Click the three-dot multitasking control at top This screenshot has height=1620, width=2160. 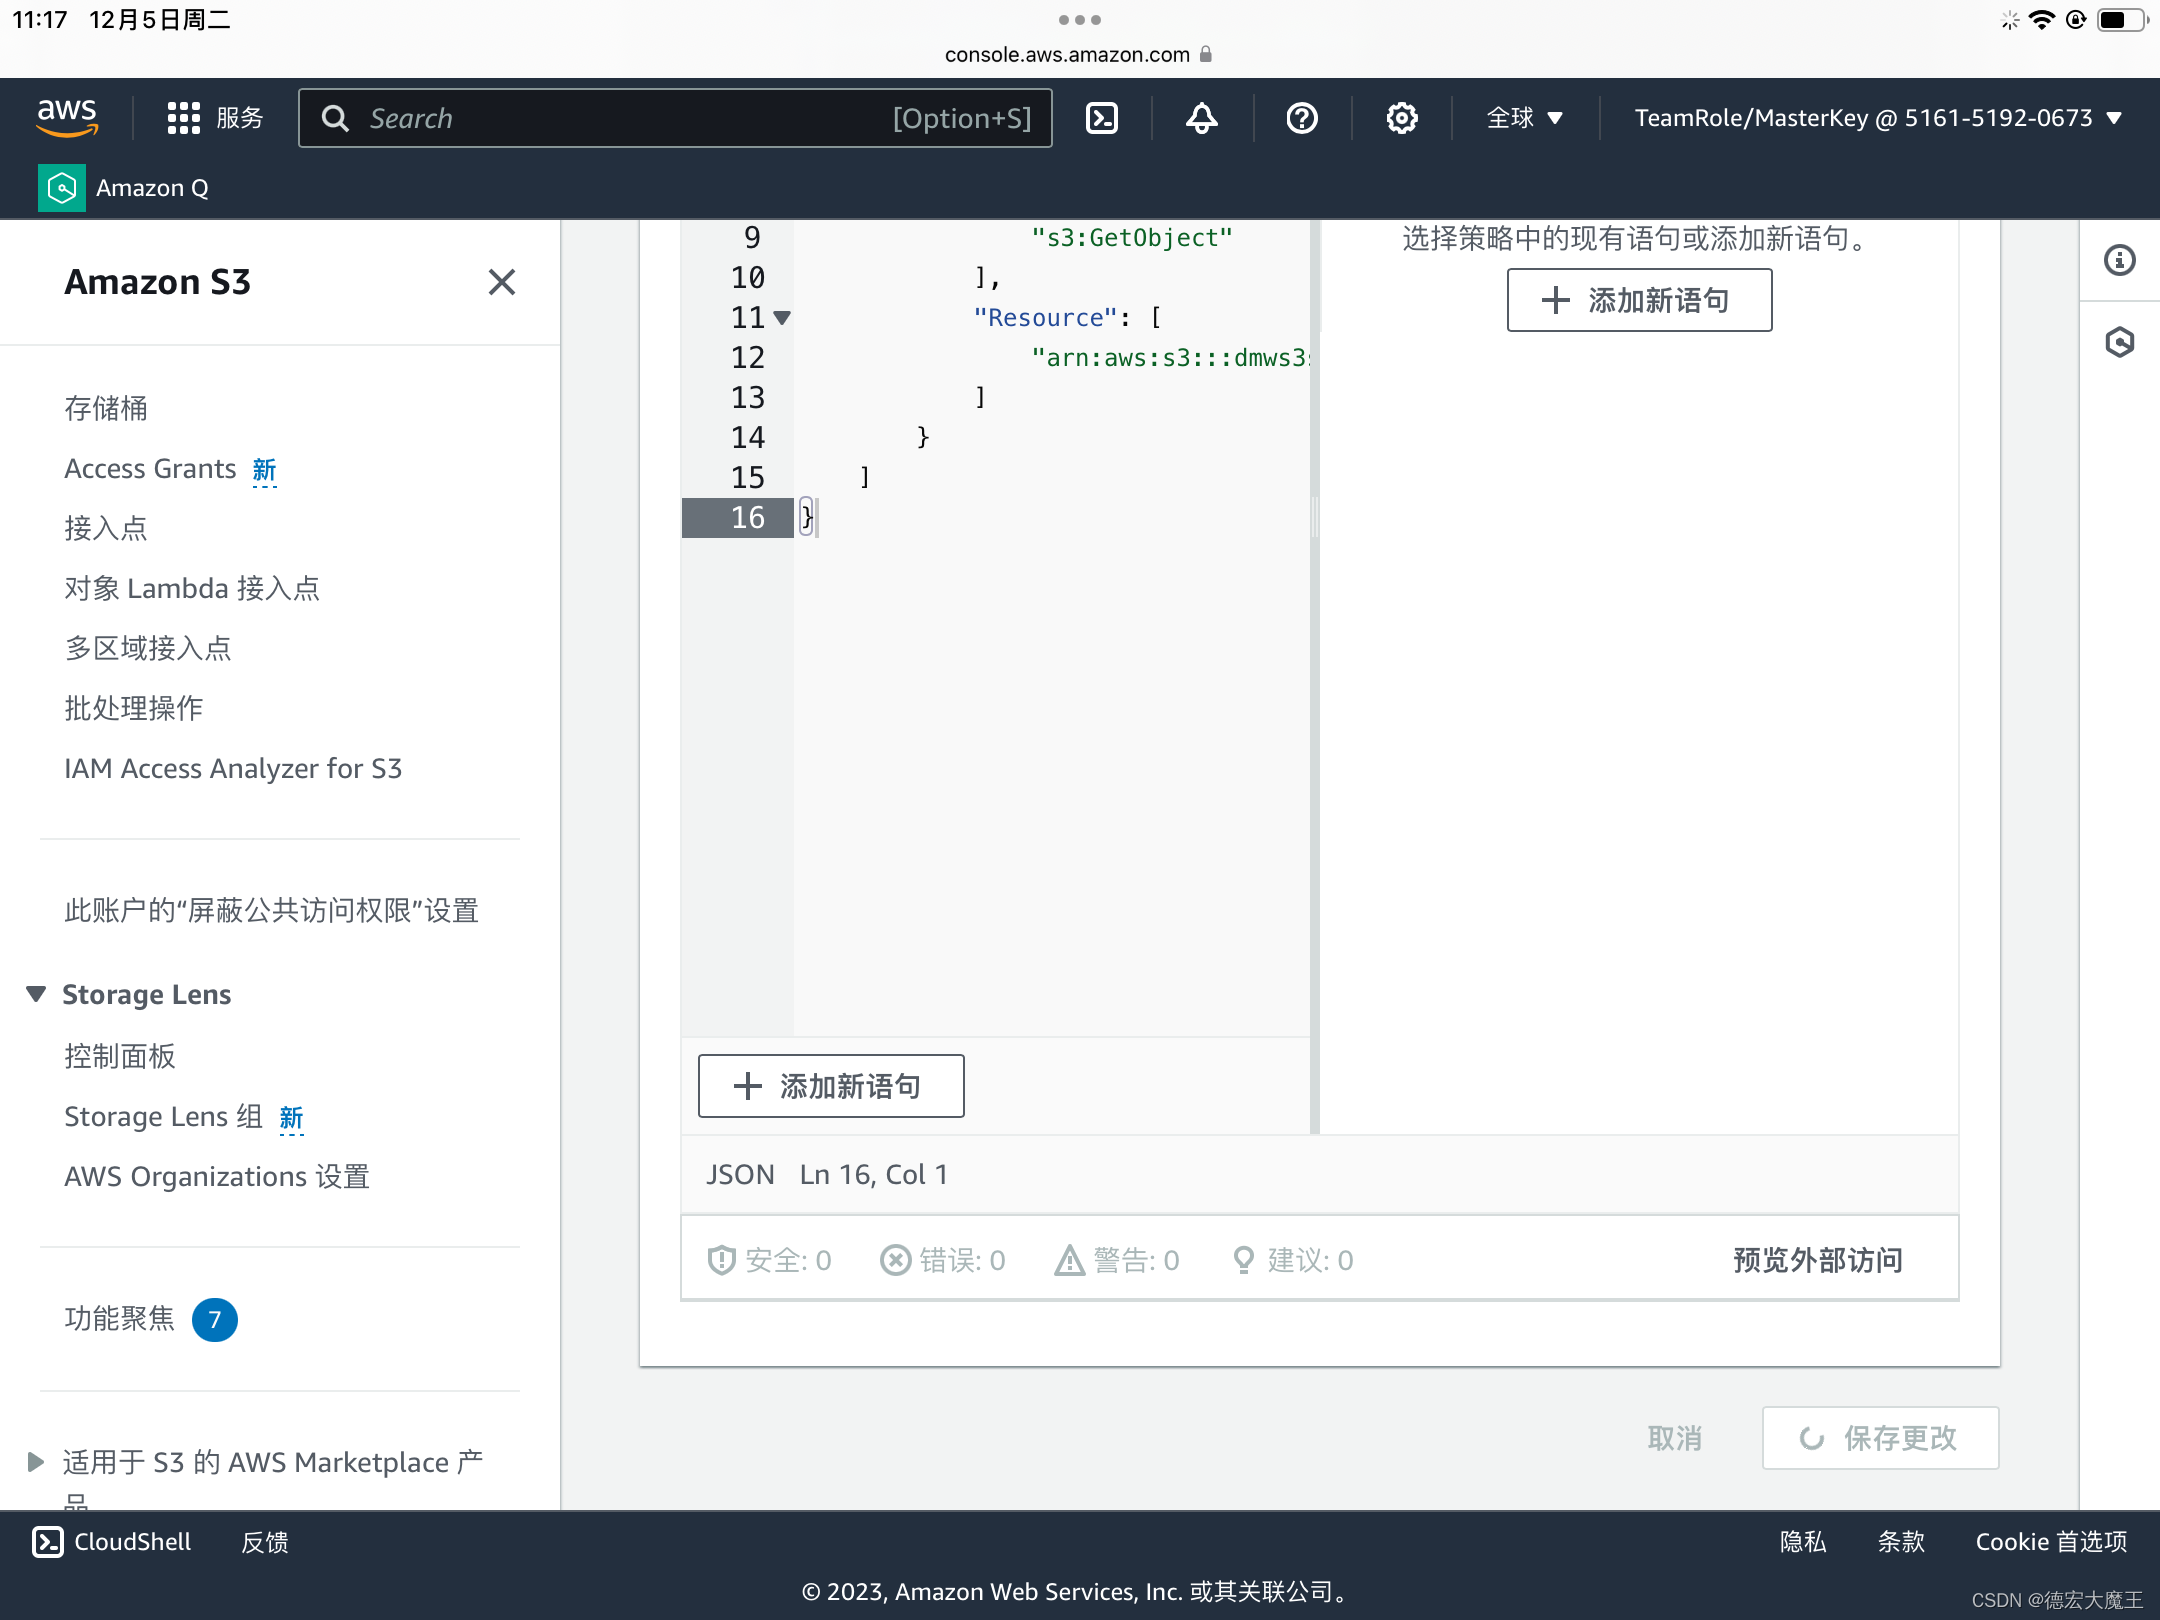pyautogui.click(x=1080, y=20)
